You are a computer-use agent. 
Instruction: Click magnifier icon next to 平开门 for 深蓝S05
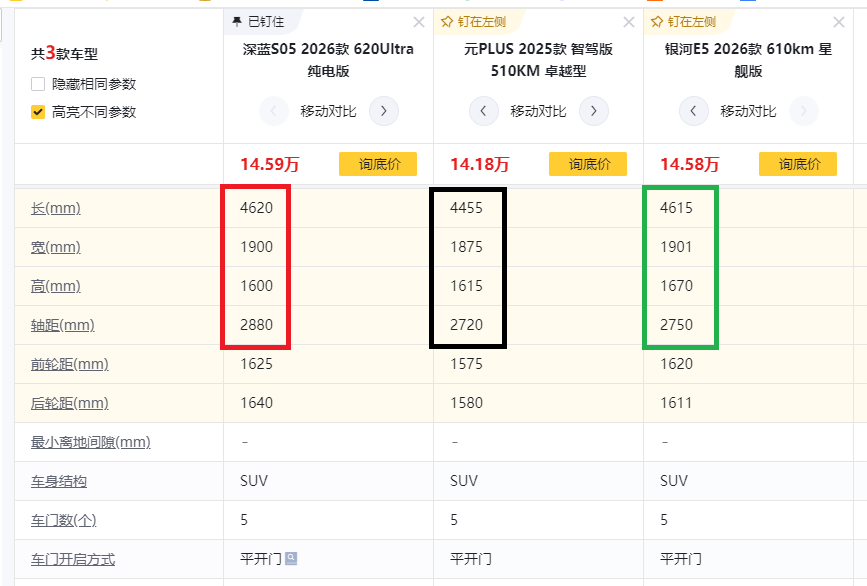click(291, 558)
